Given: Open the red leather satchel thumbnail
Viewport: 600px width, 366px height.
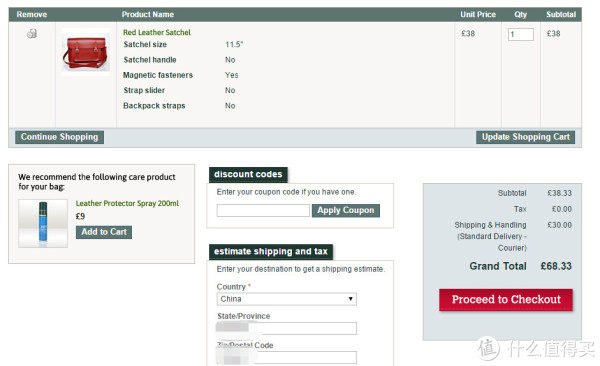Looking at the screenshot, I should pyautogui.click(x=86, y=52).
